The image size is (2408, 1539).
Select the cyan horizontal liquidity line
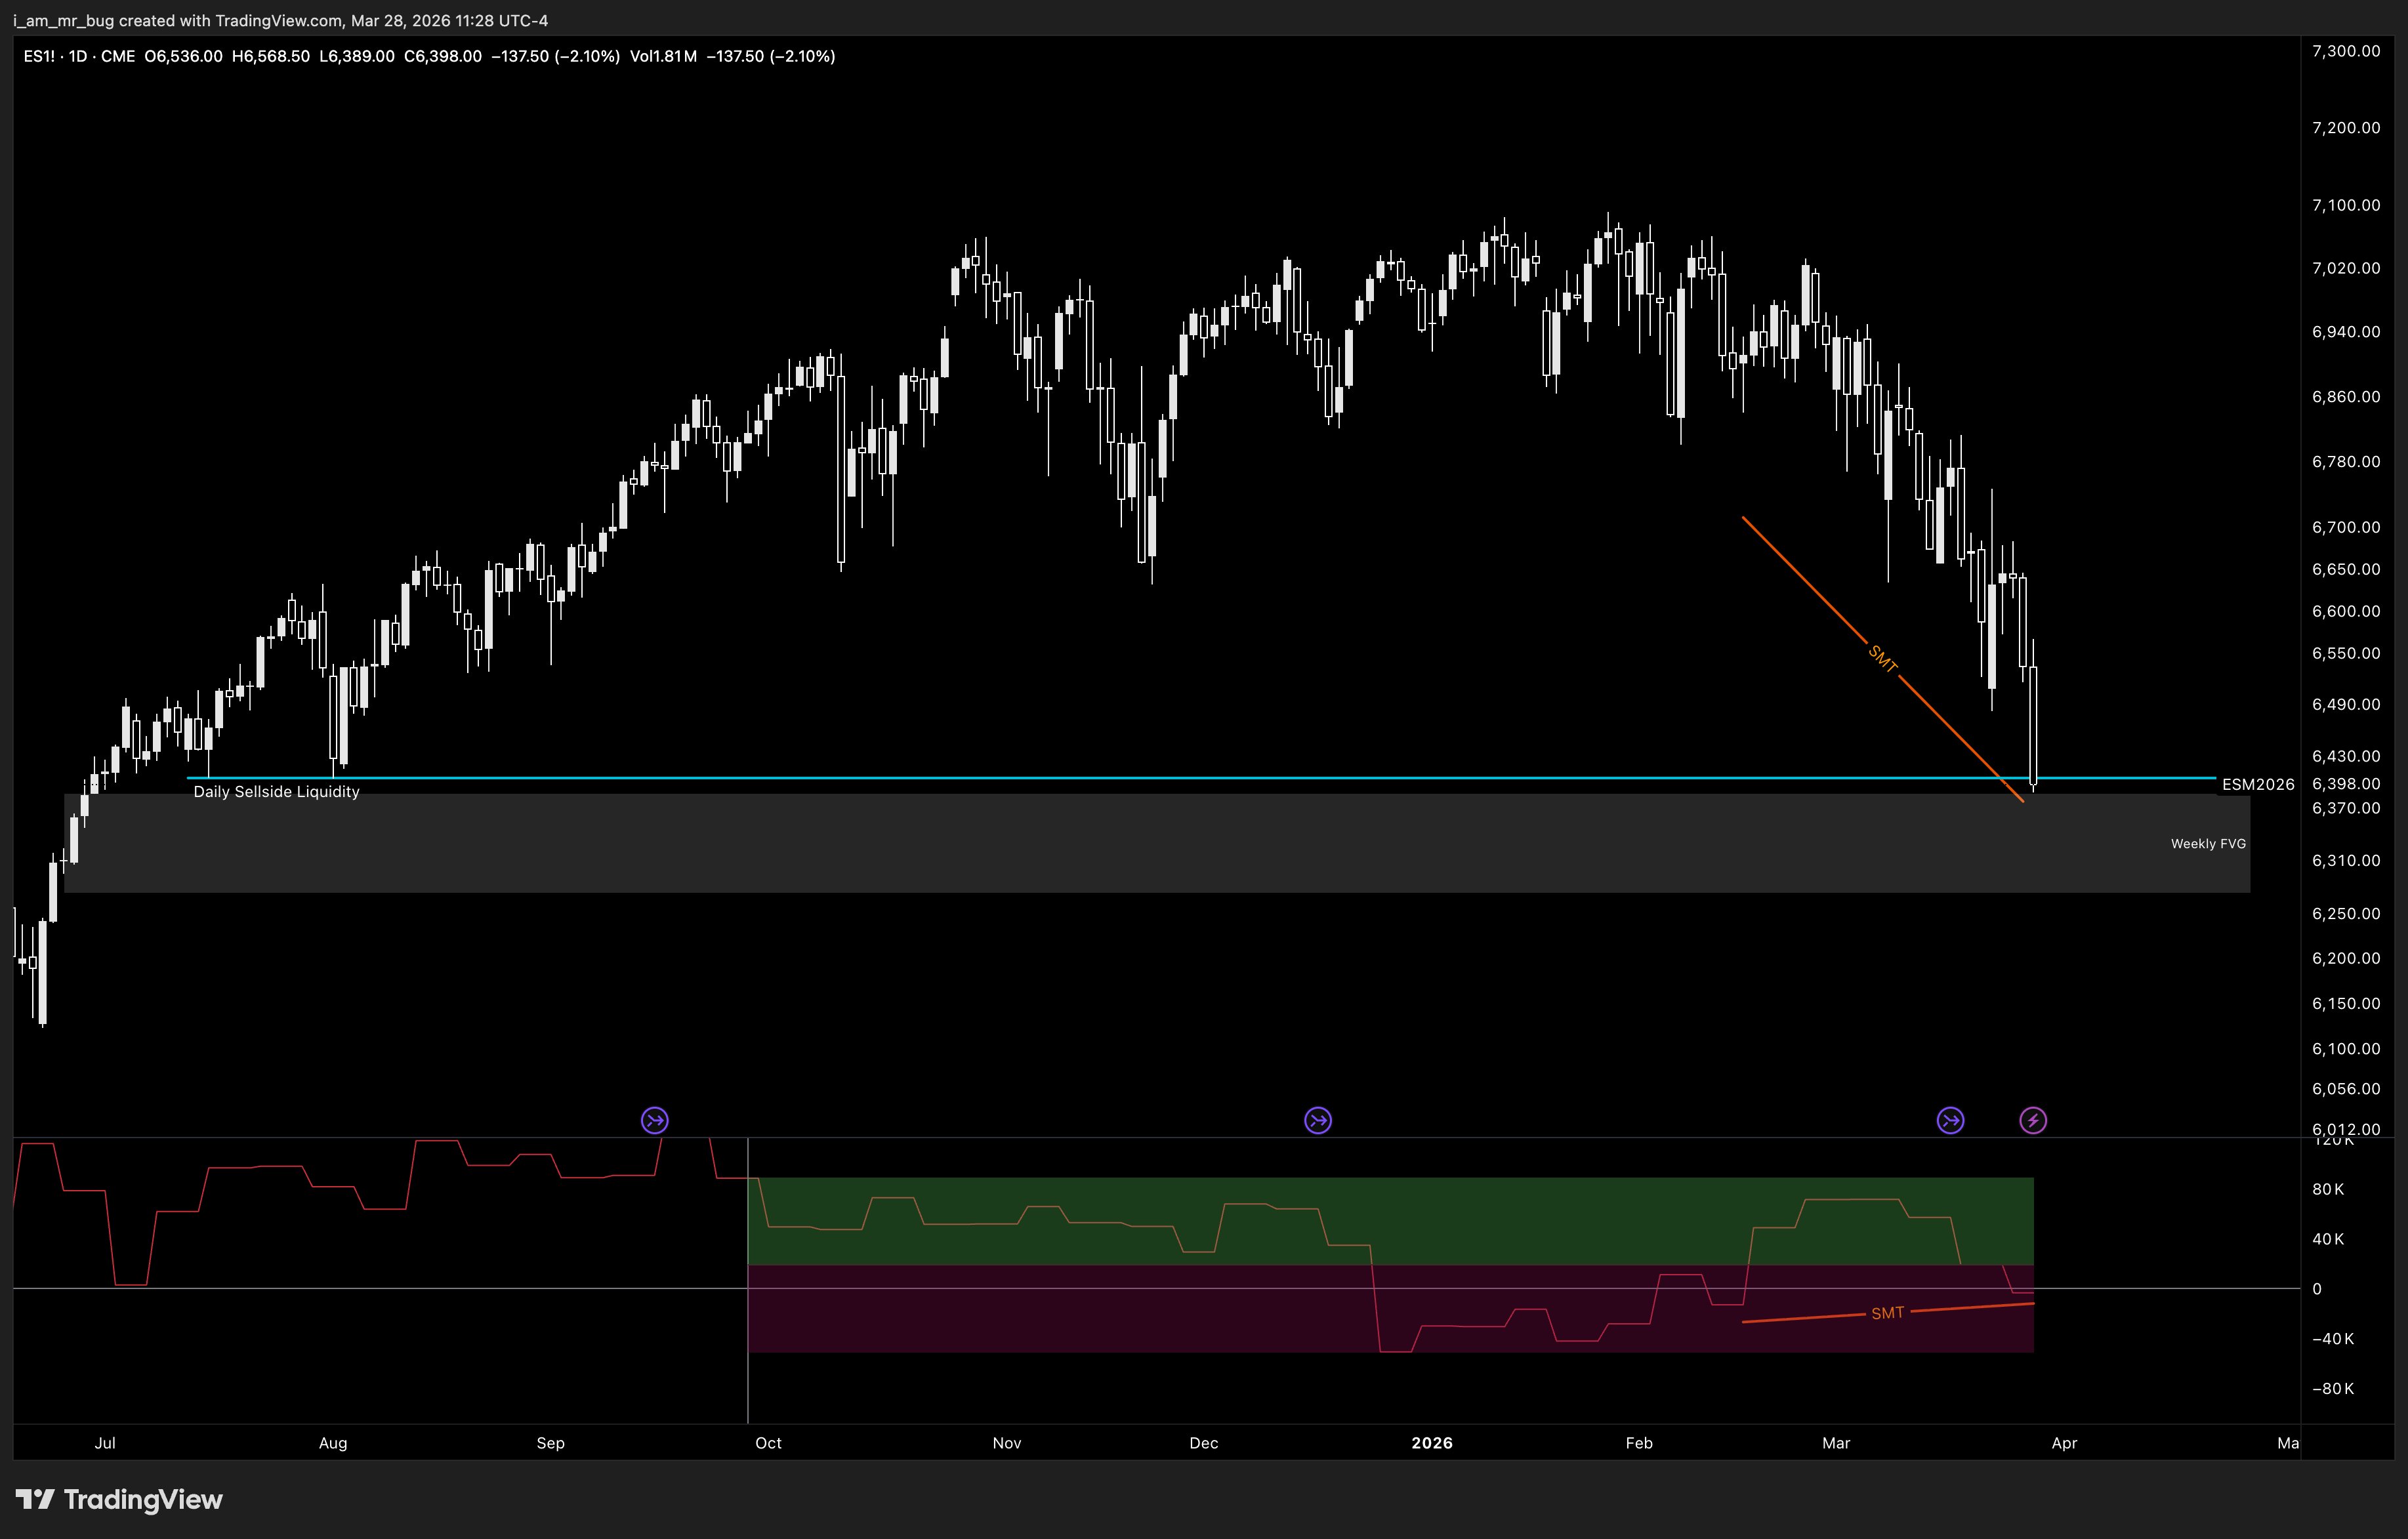[1100, 777]
